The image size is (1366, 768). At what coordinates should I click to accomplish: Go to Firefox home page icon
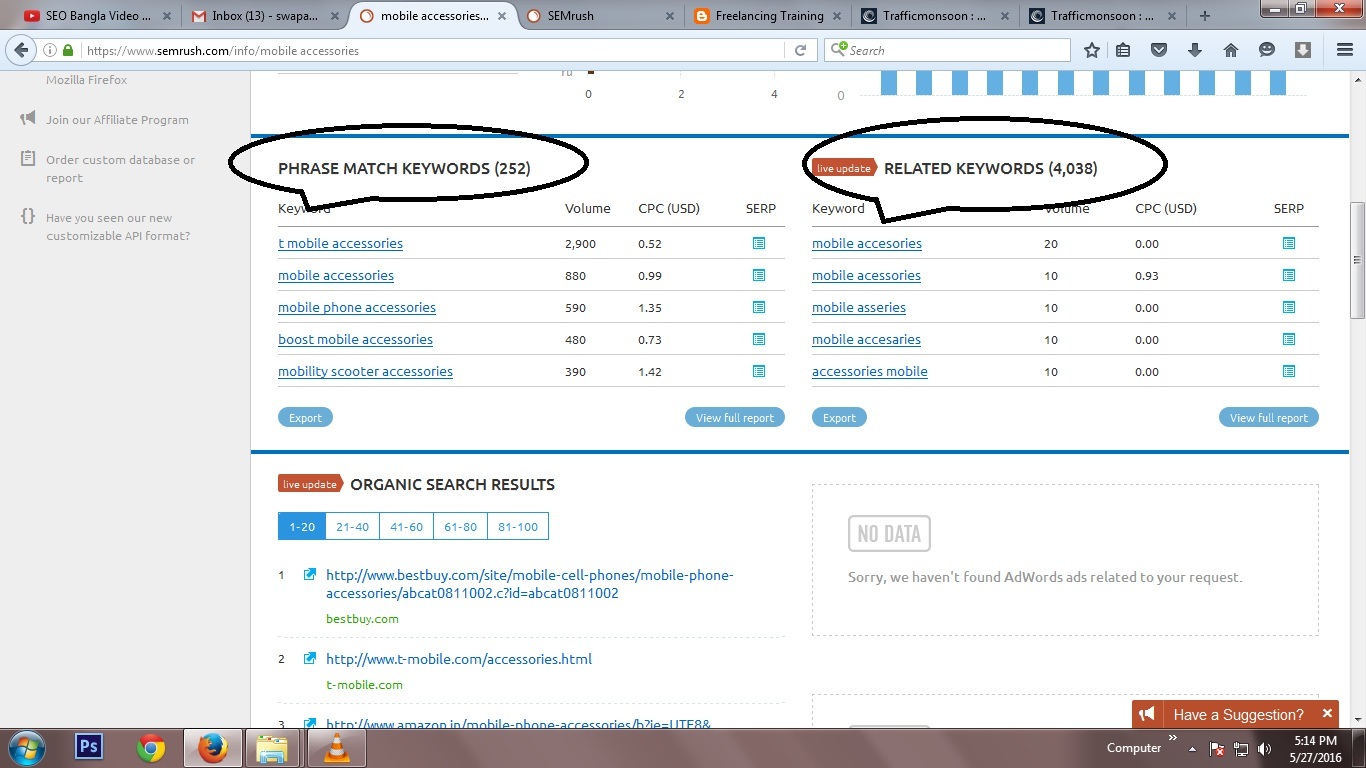click(x=1231, y=50)
